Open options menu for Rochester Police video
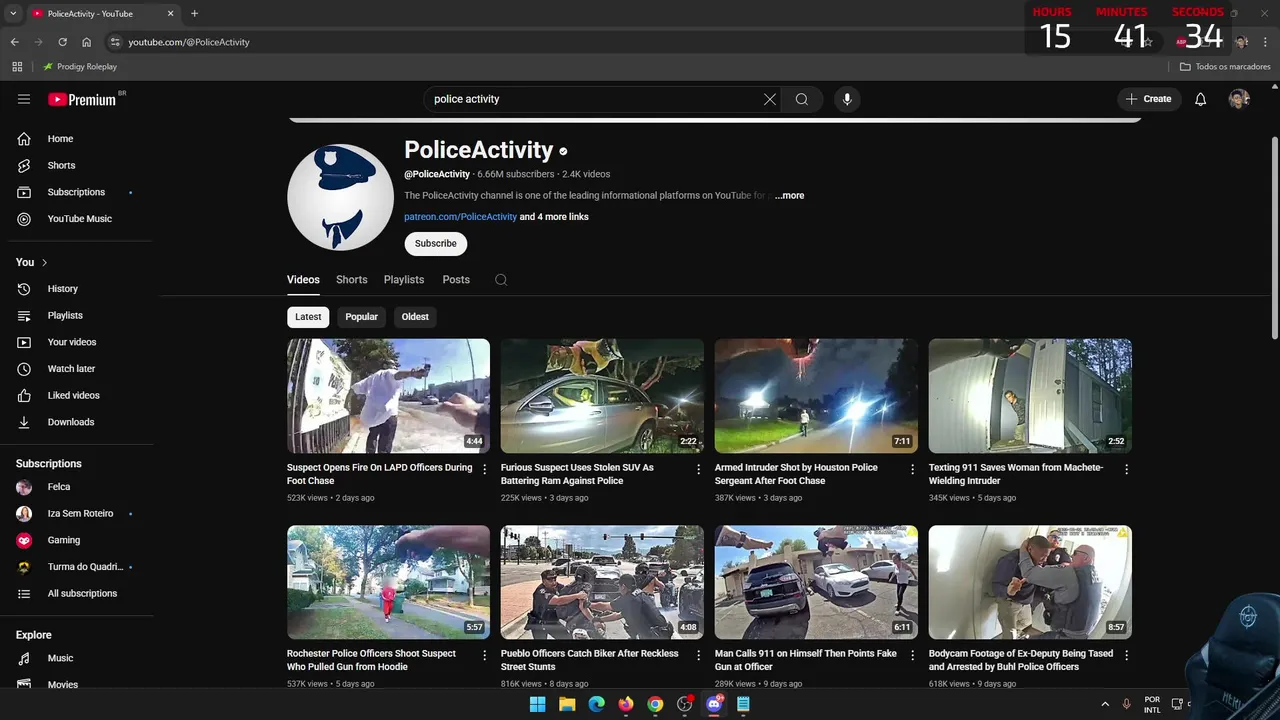Screen dimensions: 1280x720 point(485,655)
